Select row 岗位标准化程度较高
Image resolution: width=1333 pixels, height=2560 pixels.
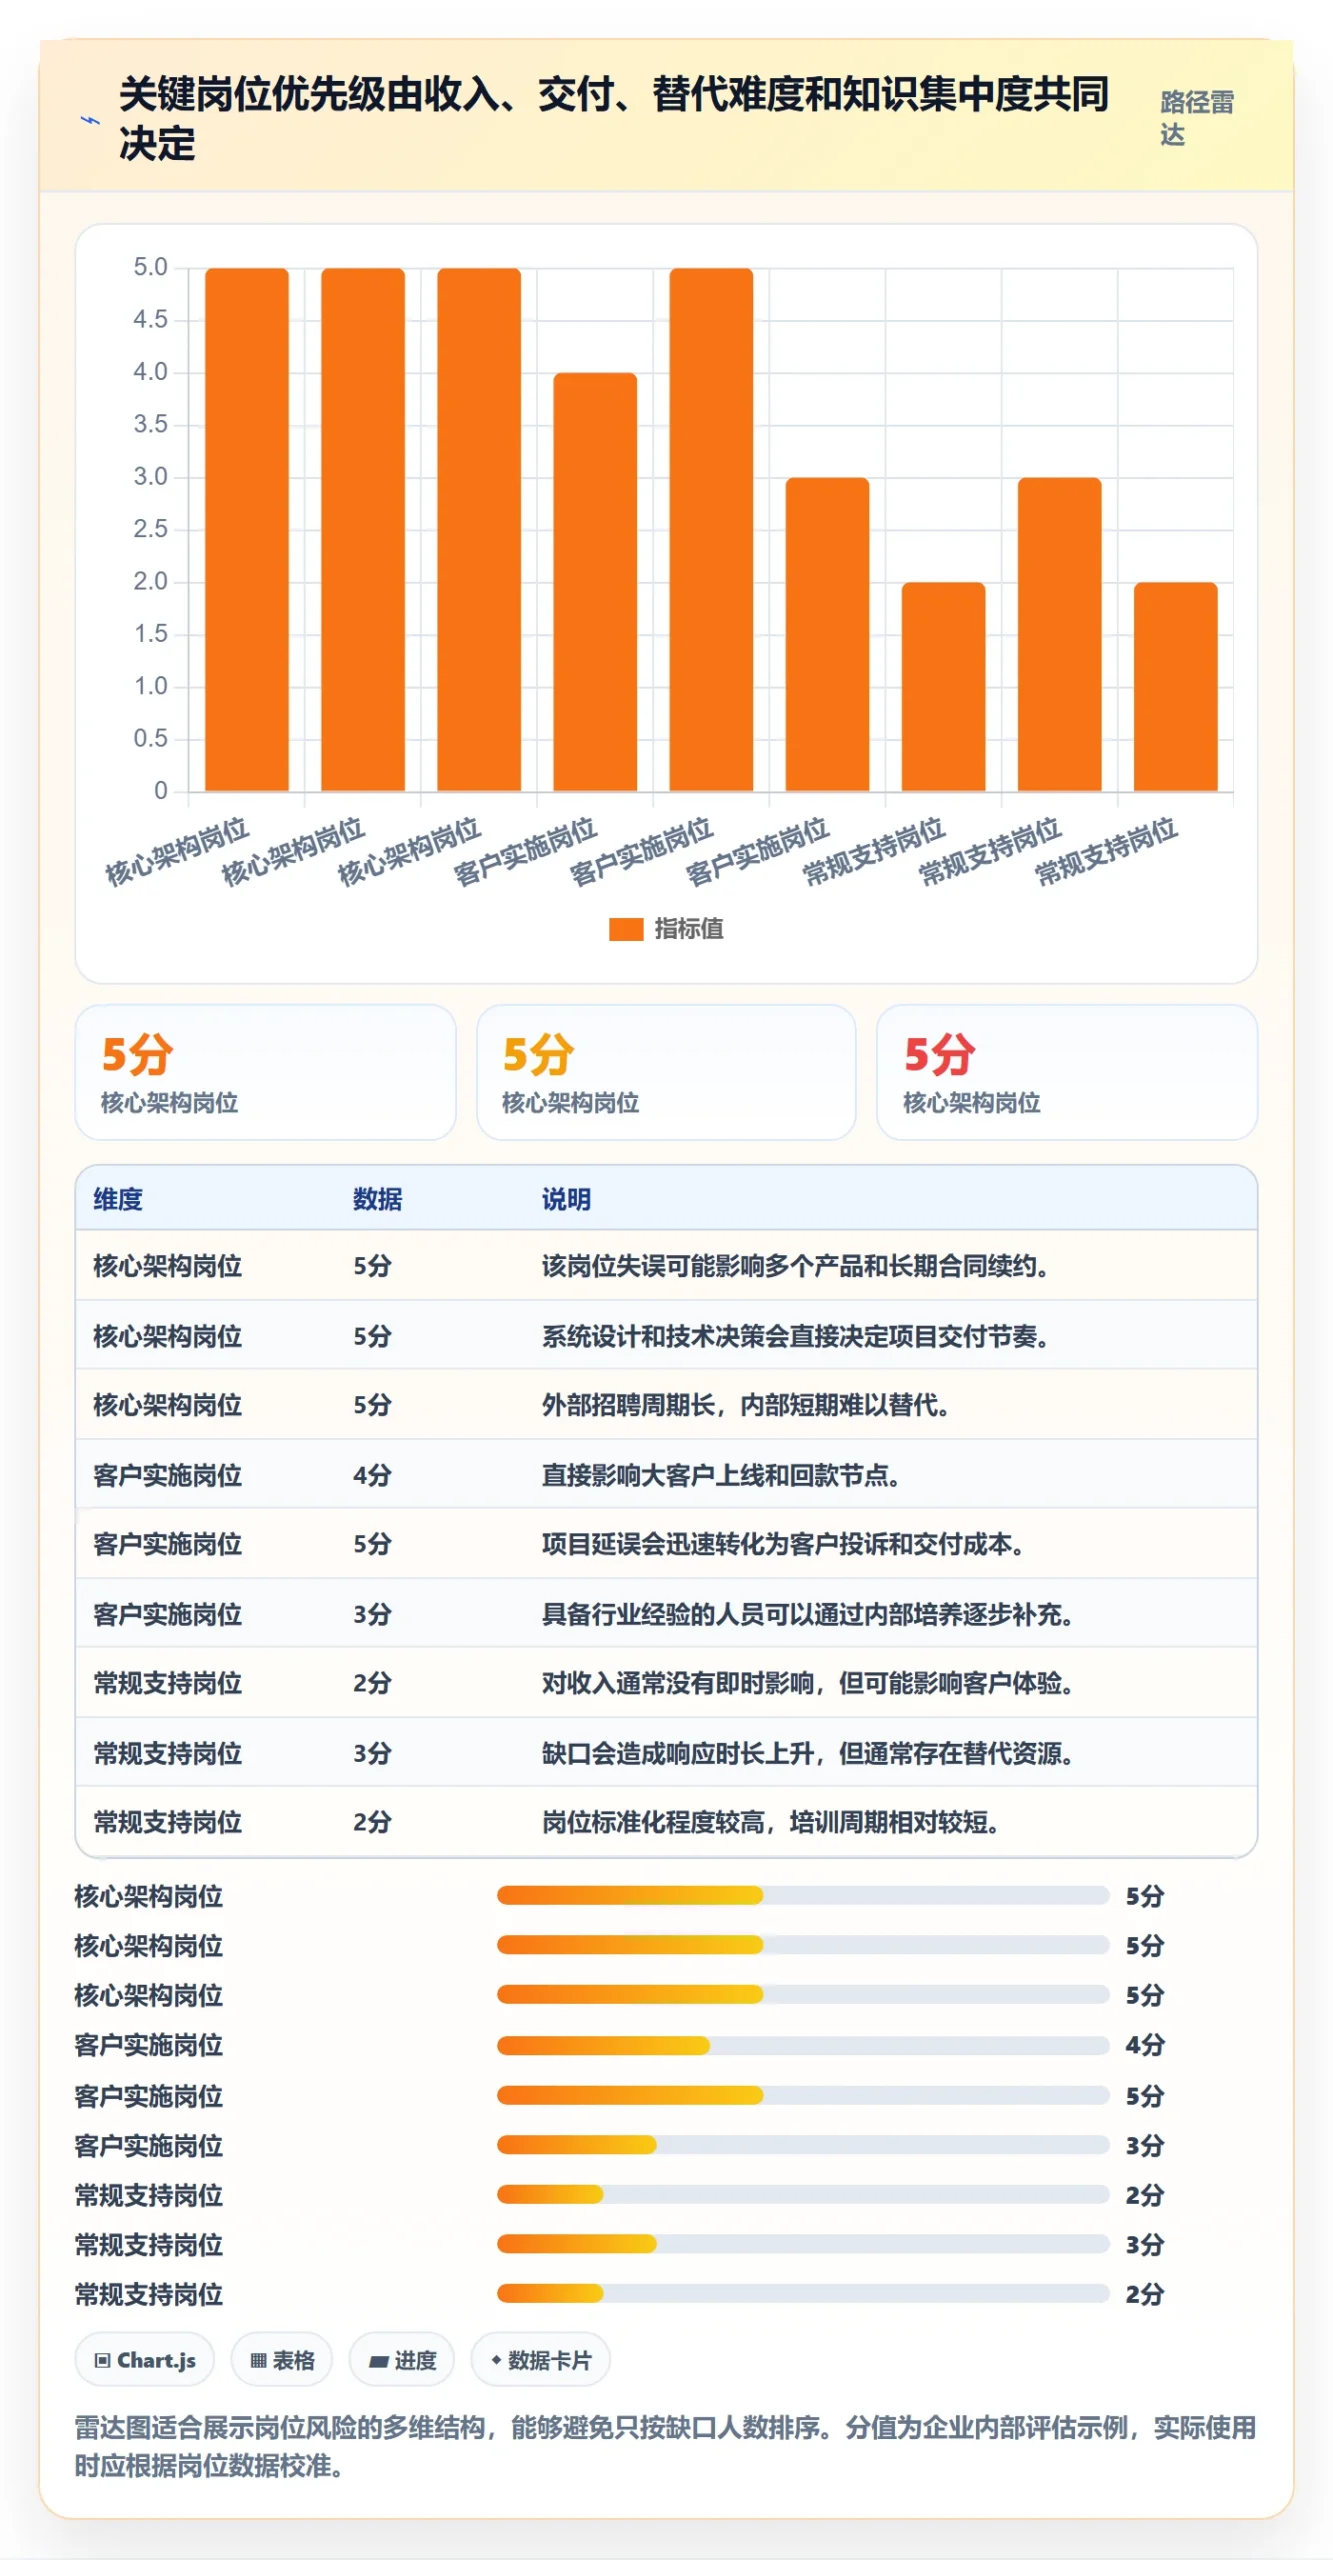pyautogui.click(x=666, y=1822)
